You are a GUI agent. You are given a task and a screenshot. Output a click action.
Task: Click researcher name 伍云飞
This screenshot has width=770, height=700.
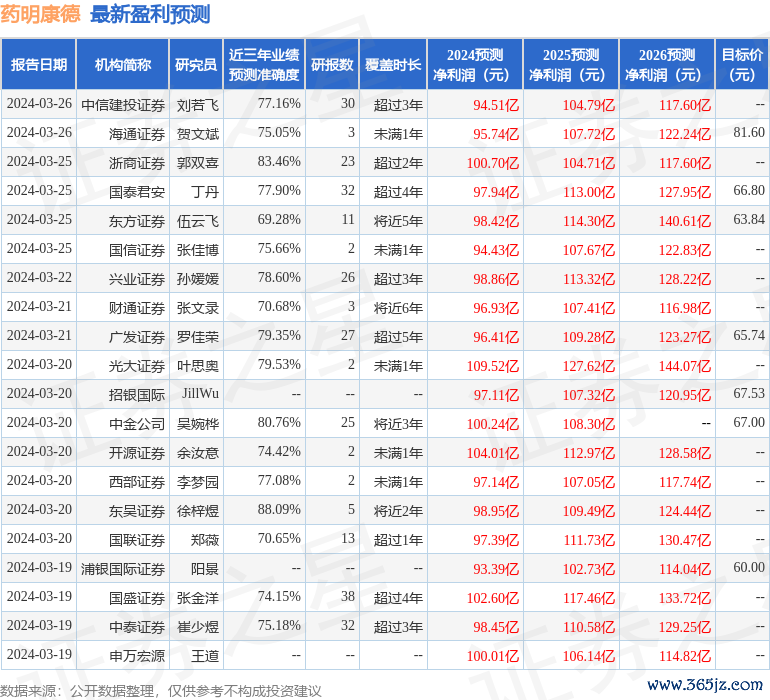point(198,221)
